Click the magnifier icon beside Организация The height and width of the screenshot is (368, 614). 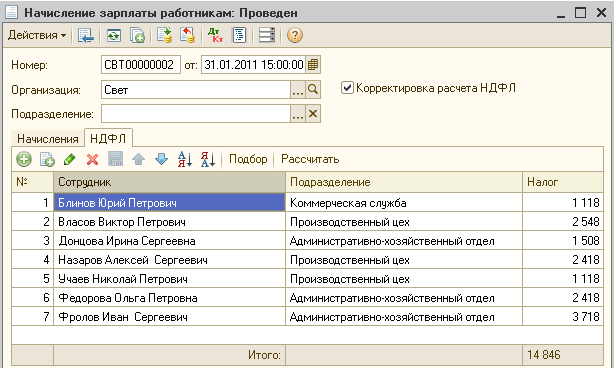pos(313,90)
